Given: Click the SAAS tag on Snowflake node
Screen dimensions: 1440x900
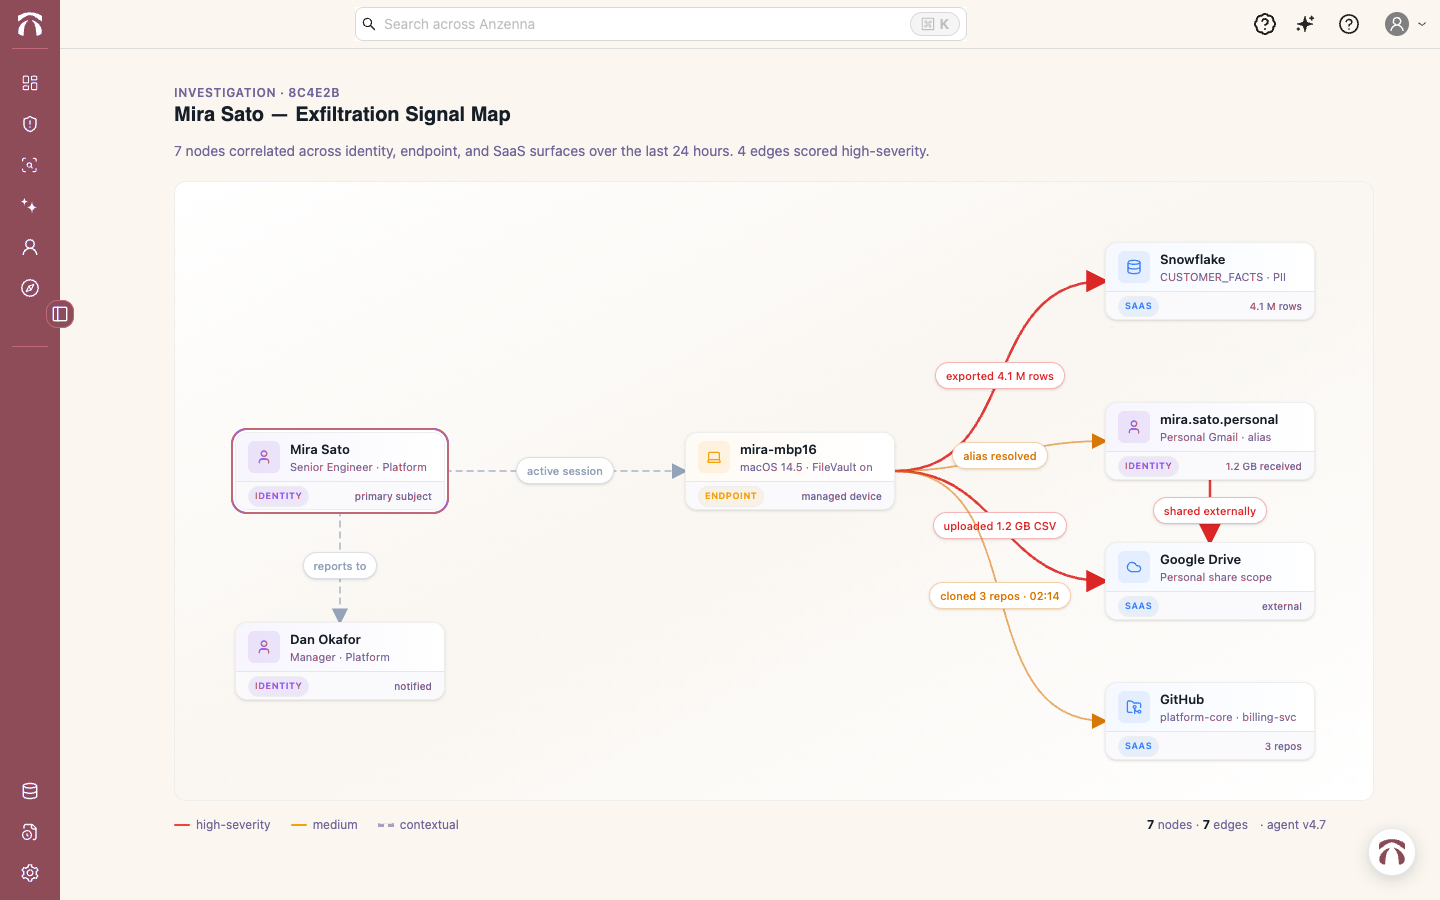Looking at the screenshot, I should (x=1138, y=306).
